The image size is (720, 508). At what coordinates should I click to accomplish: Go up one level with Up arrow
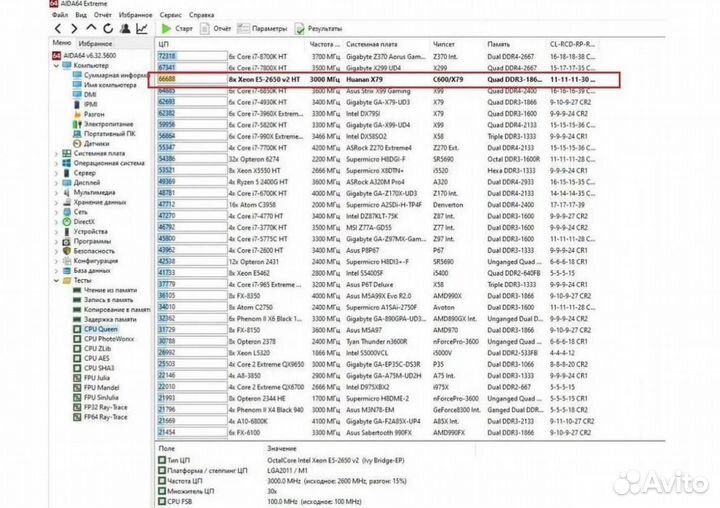click(91, 28)
